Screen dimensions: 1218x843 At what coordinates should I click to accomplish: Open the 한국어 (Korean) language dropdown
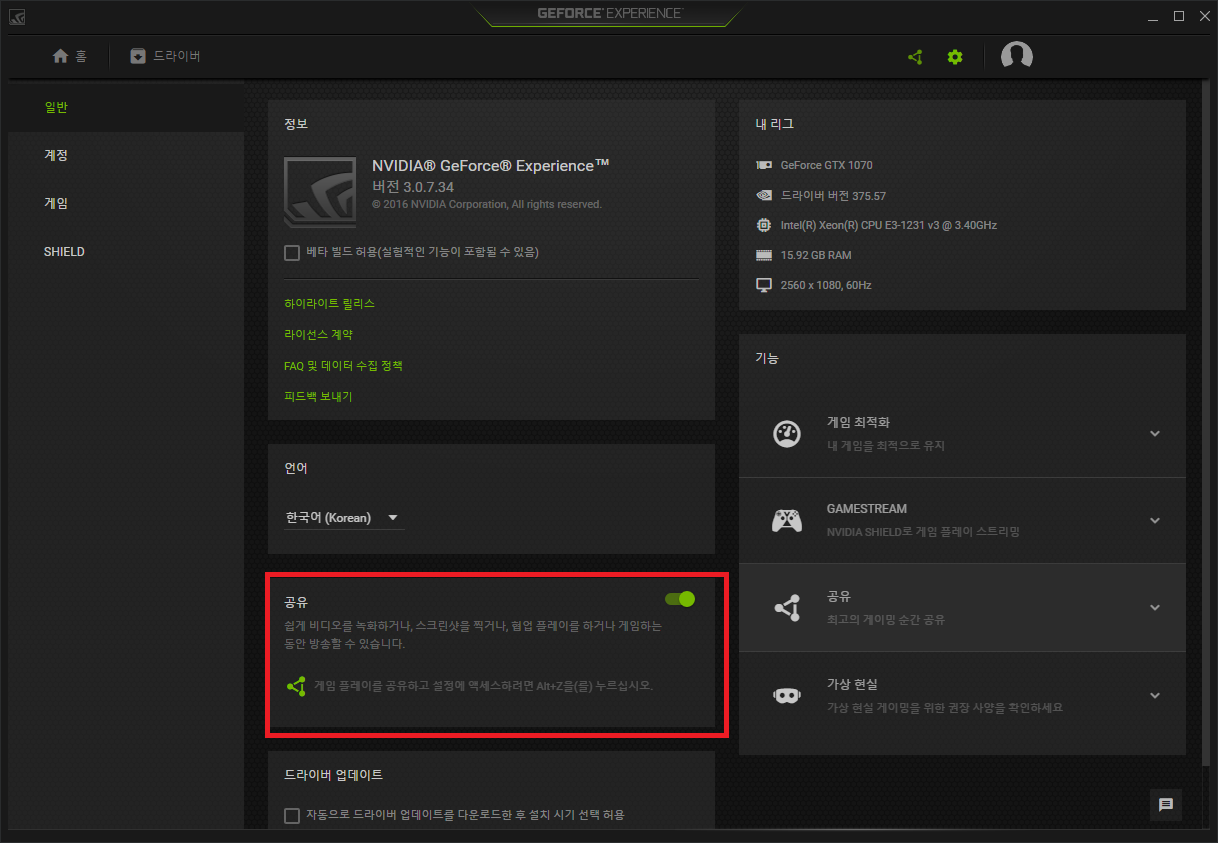tap(343, 517)
